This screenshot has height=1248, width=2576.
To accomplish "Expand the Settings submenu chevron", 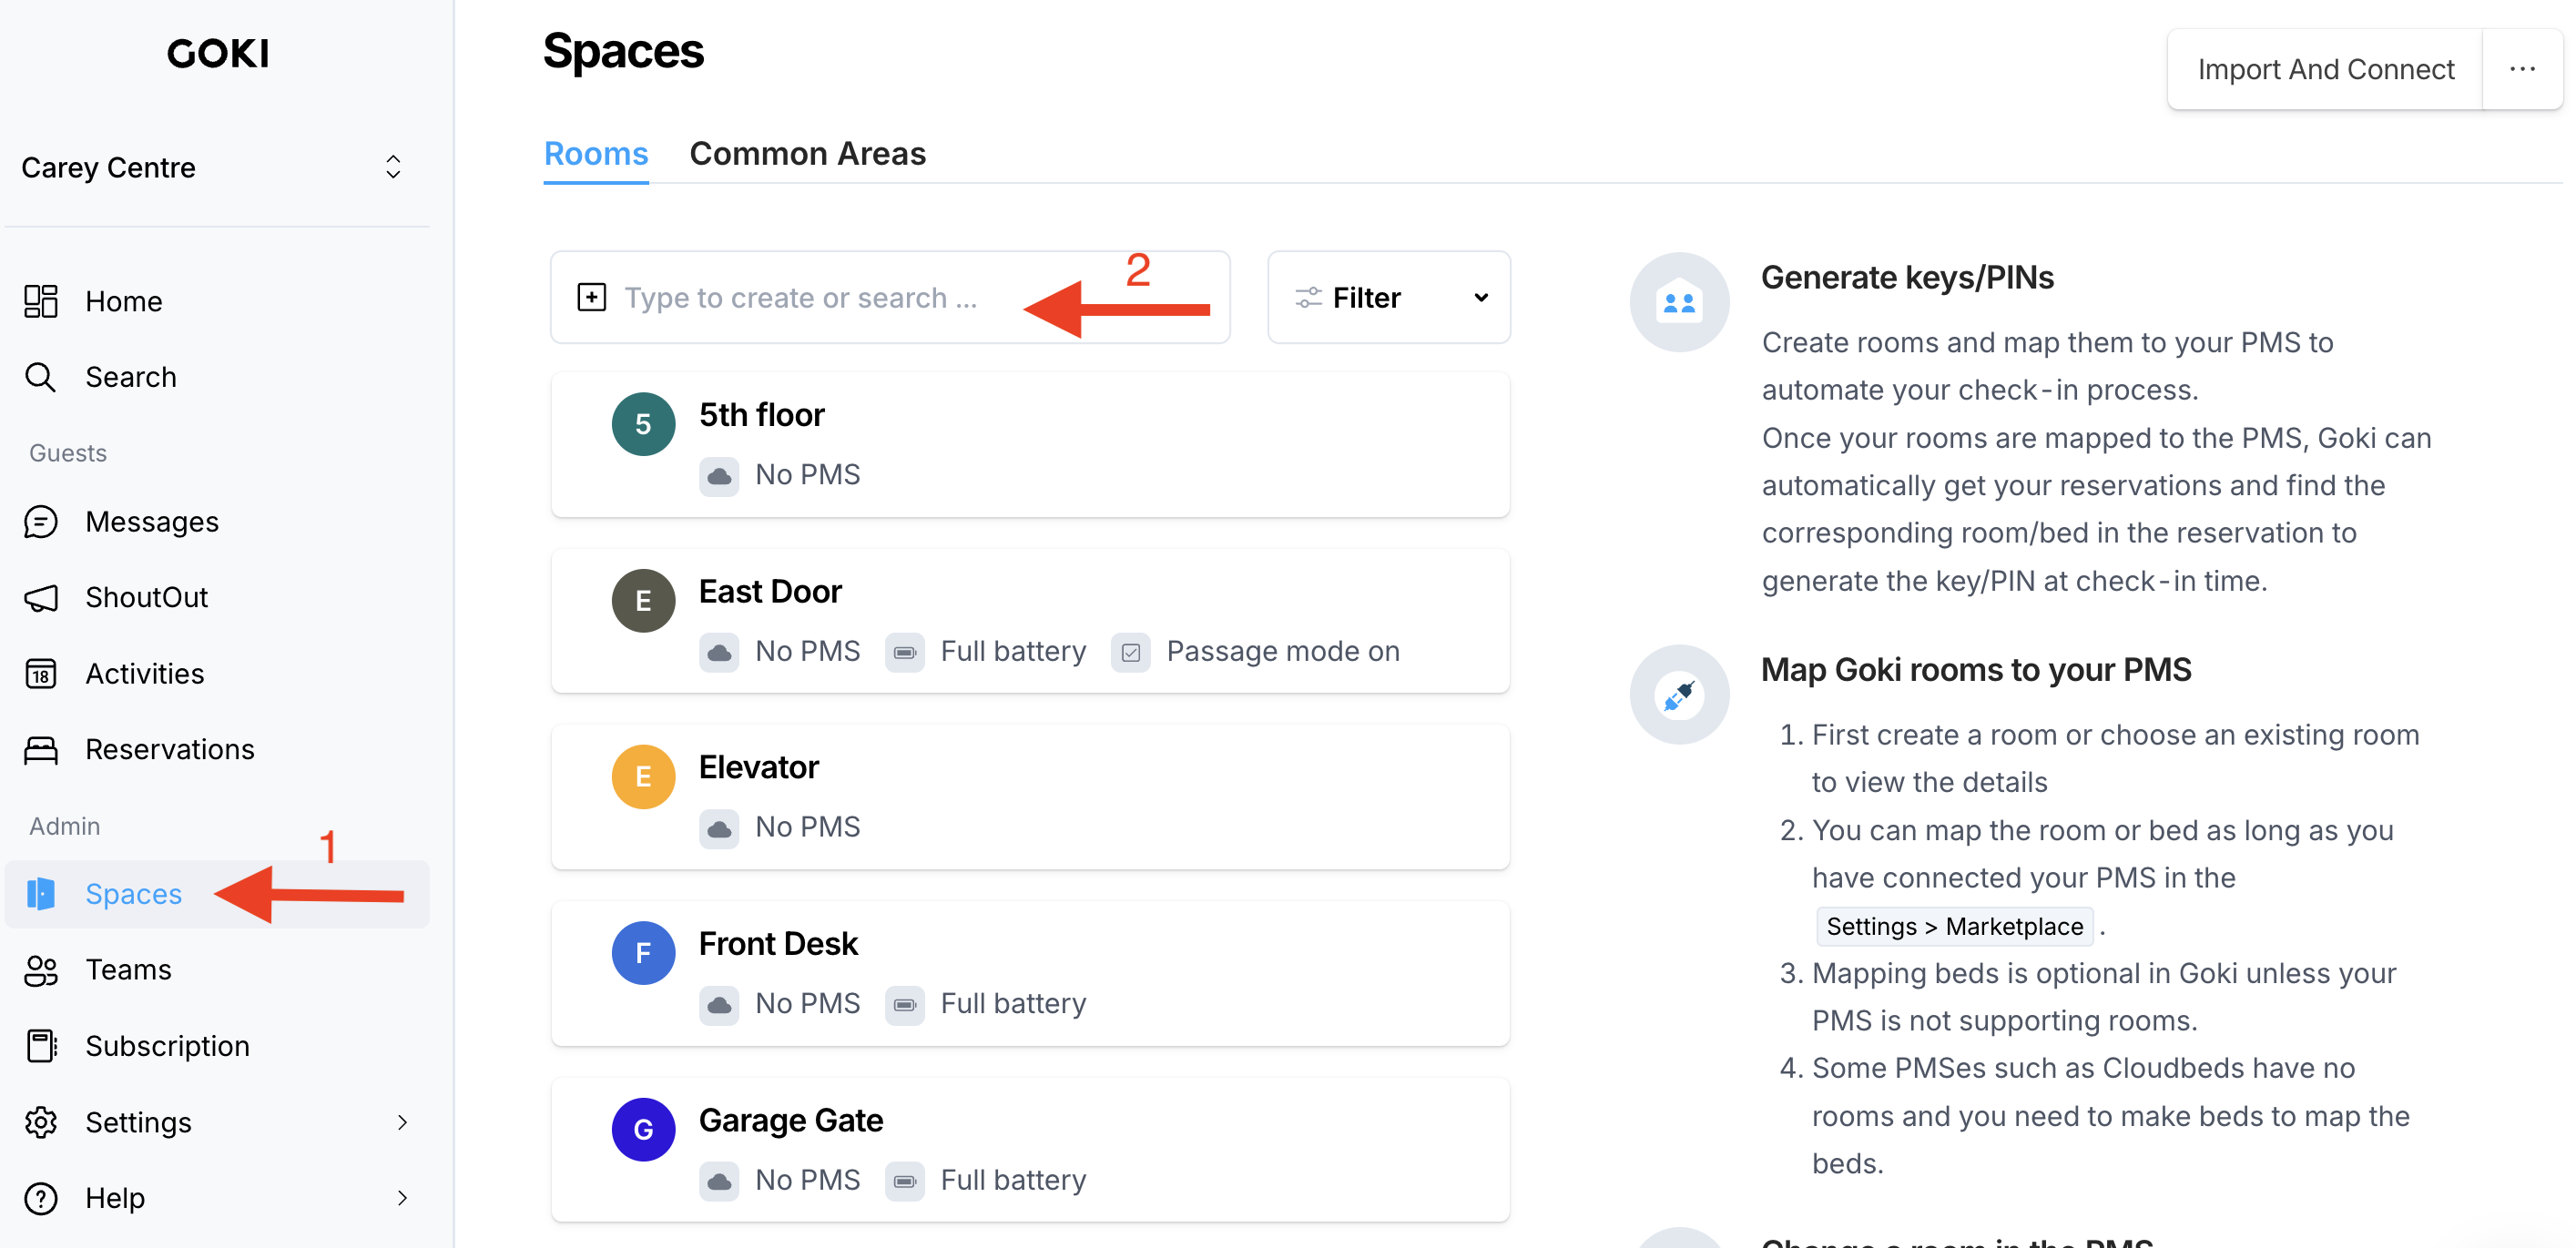I will pos(402,1122).
